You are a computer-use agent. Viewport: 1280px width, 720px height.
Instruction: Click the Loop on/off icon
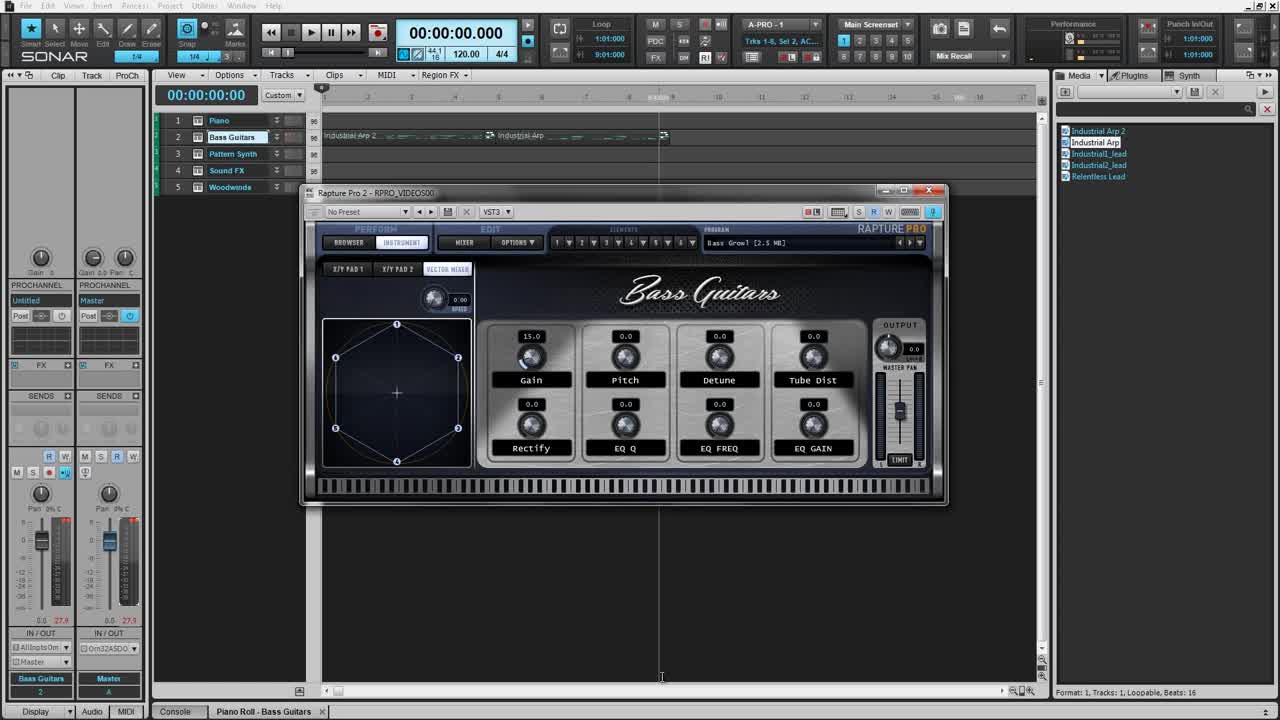[x=560, y=29]
